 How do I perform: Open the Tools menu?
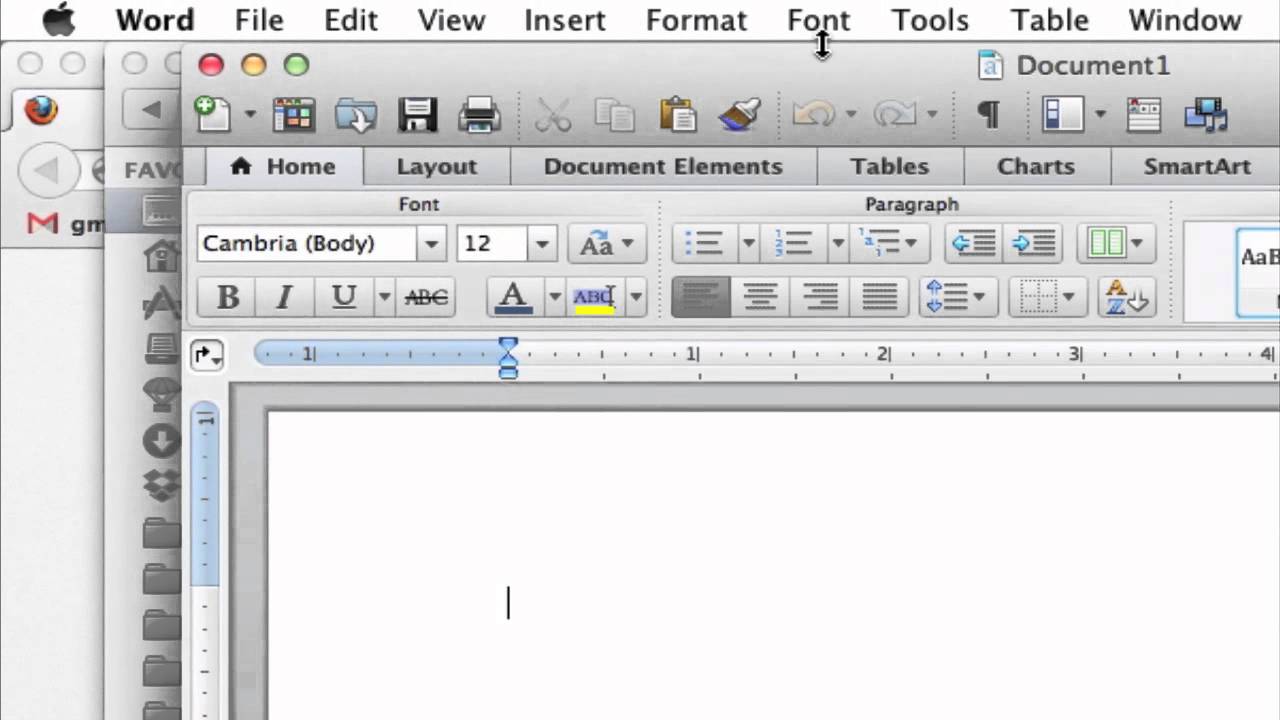[x=930, y=20]
